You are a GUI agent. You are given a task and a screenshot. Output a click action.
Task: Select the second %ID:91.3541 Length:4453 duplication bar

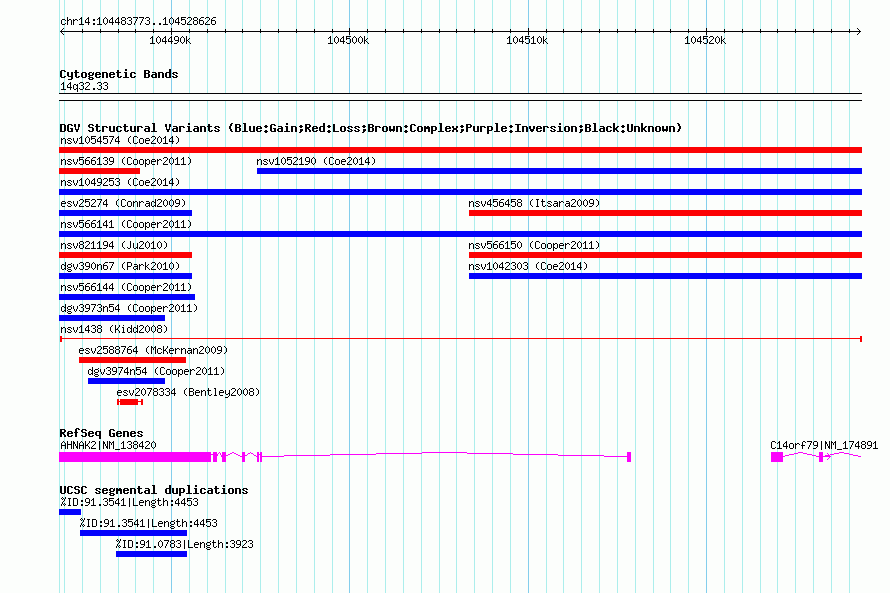[133, 533]
